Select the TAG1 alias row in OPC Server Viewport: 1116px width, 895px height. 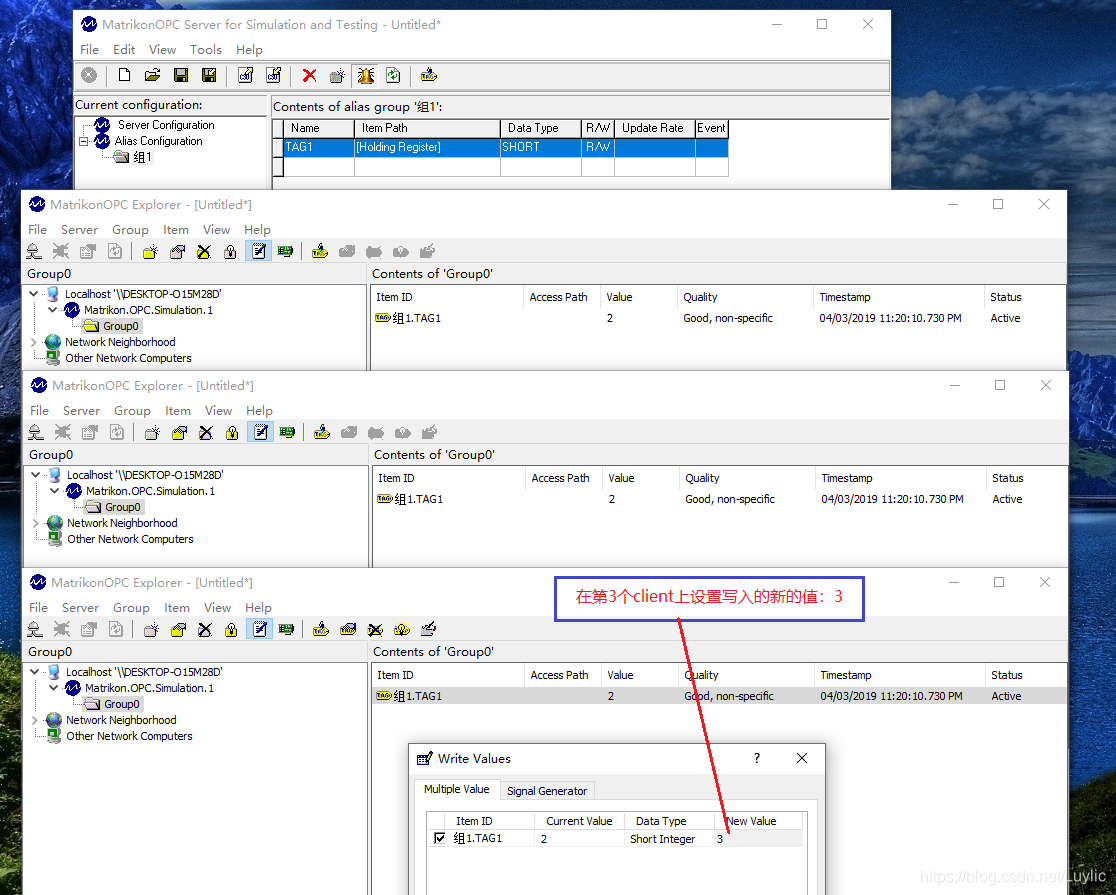tap(500, 147)
